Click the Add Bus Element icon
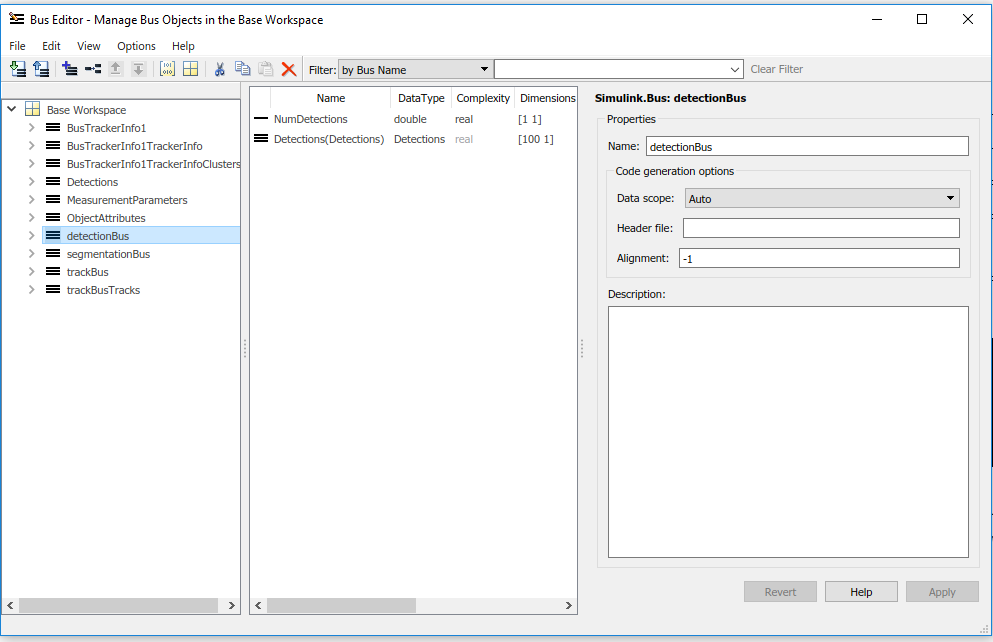 coord(93,69)
